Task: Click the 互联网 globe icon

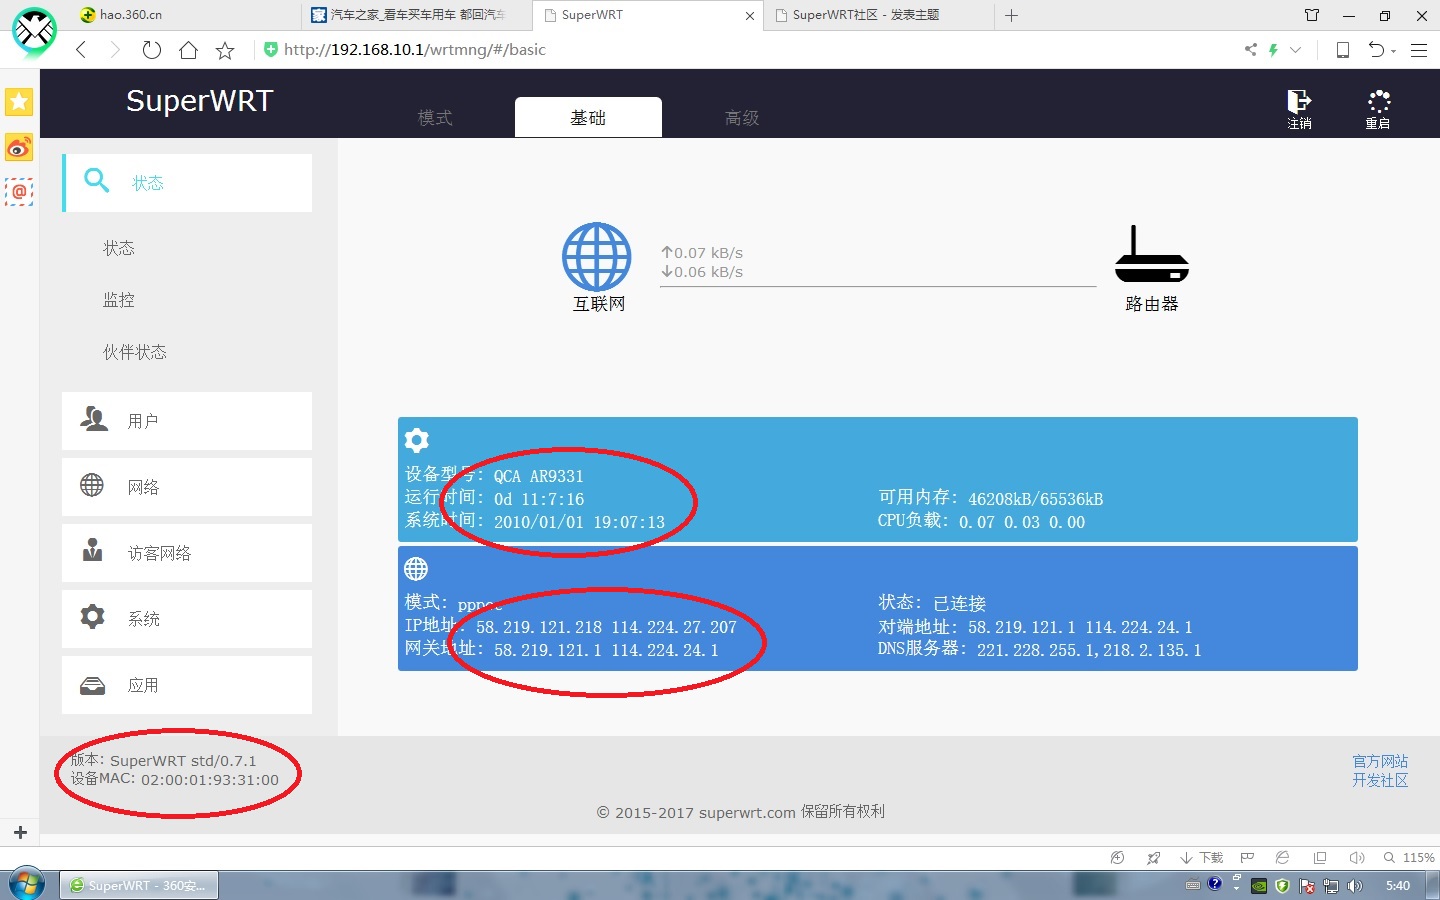Action: click(x=597, y=256)
